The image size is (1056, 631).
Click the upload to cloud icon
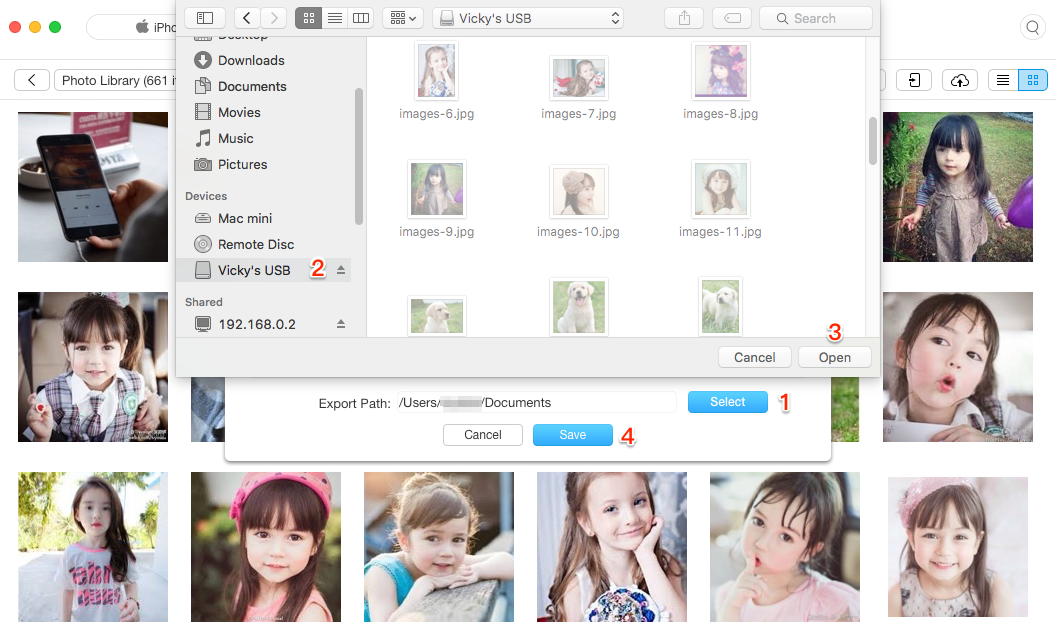pos(960,80)
